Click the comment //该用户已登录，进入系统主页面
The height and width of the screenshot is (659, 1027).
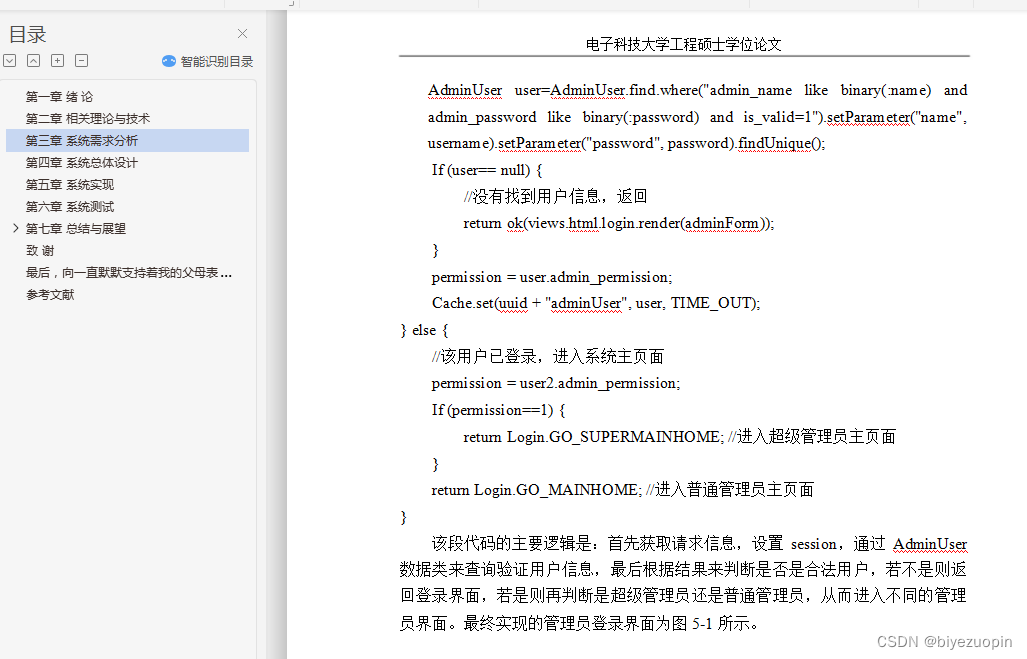tap(548, 356)
